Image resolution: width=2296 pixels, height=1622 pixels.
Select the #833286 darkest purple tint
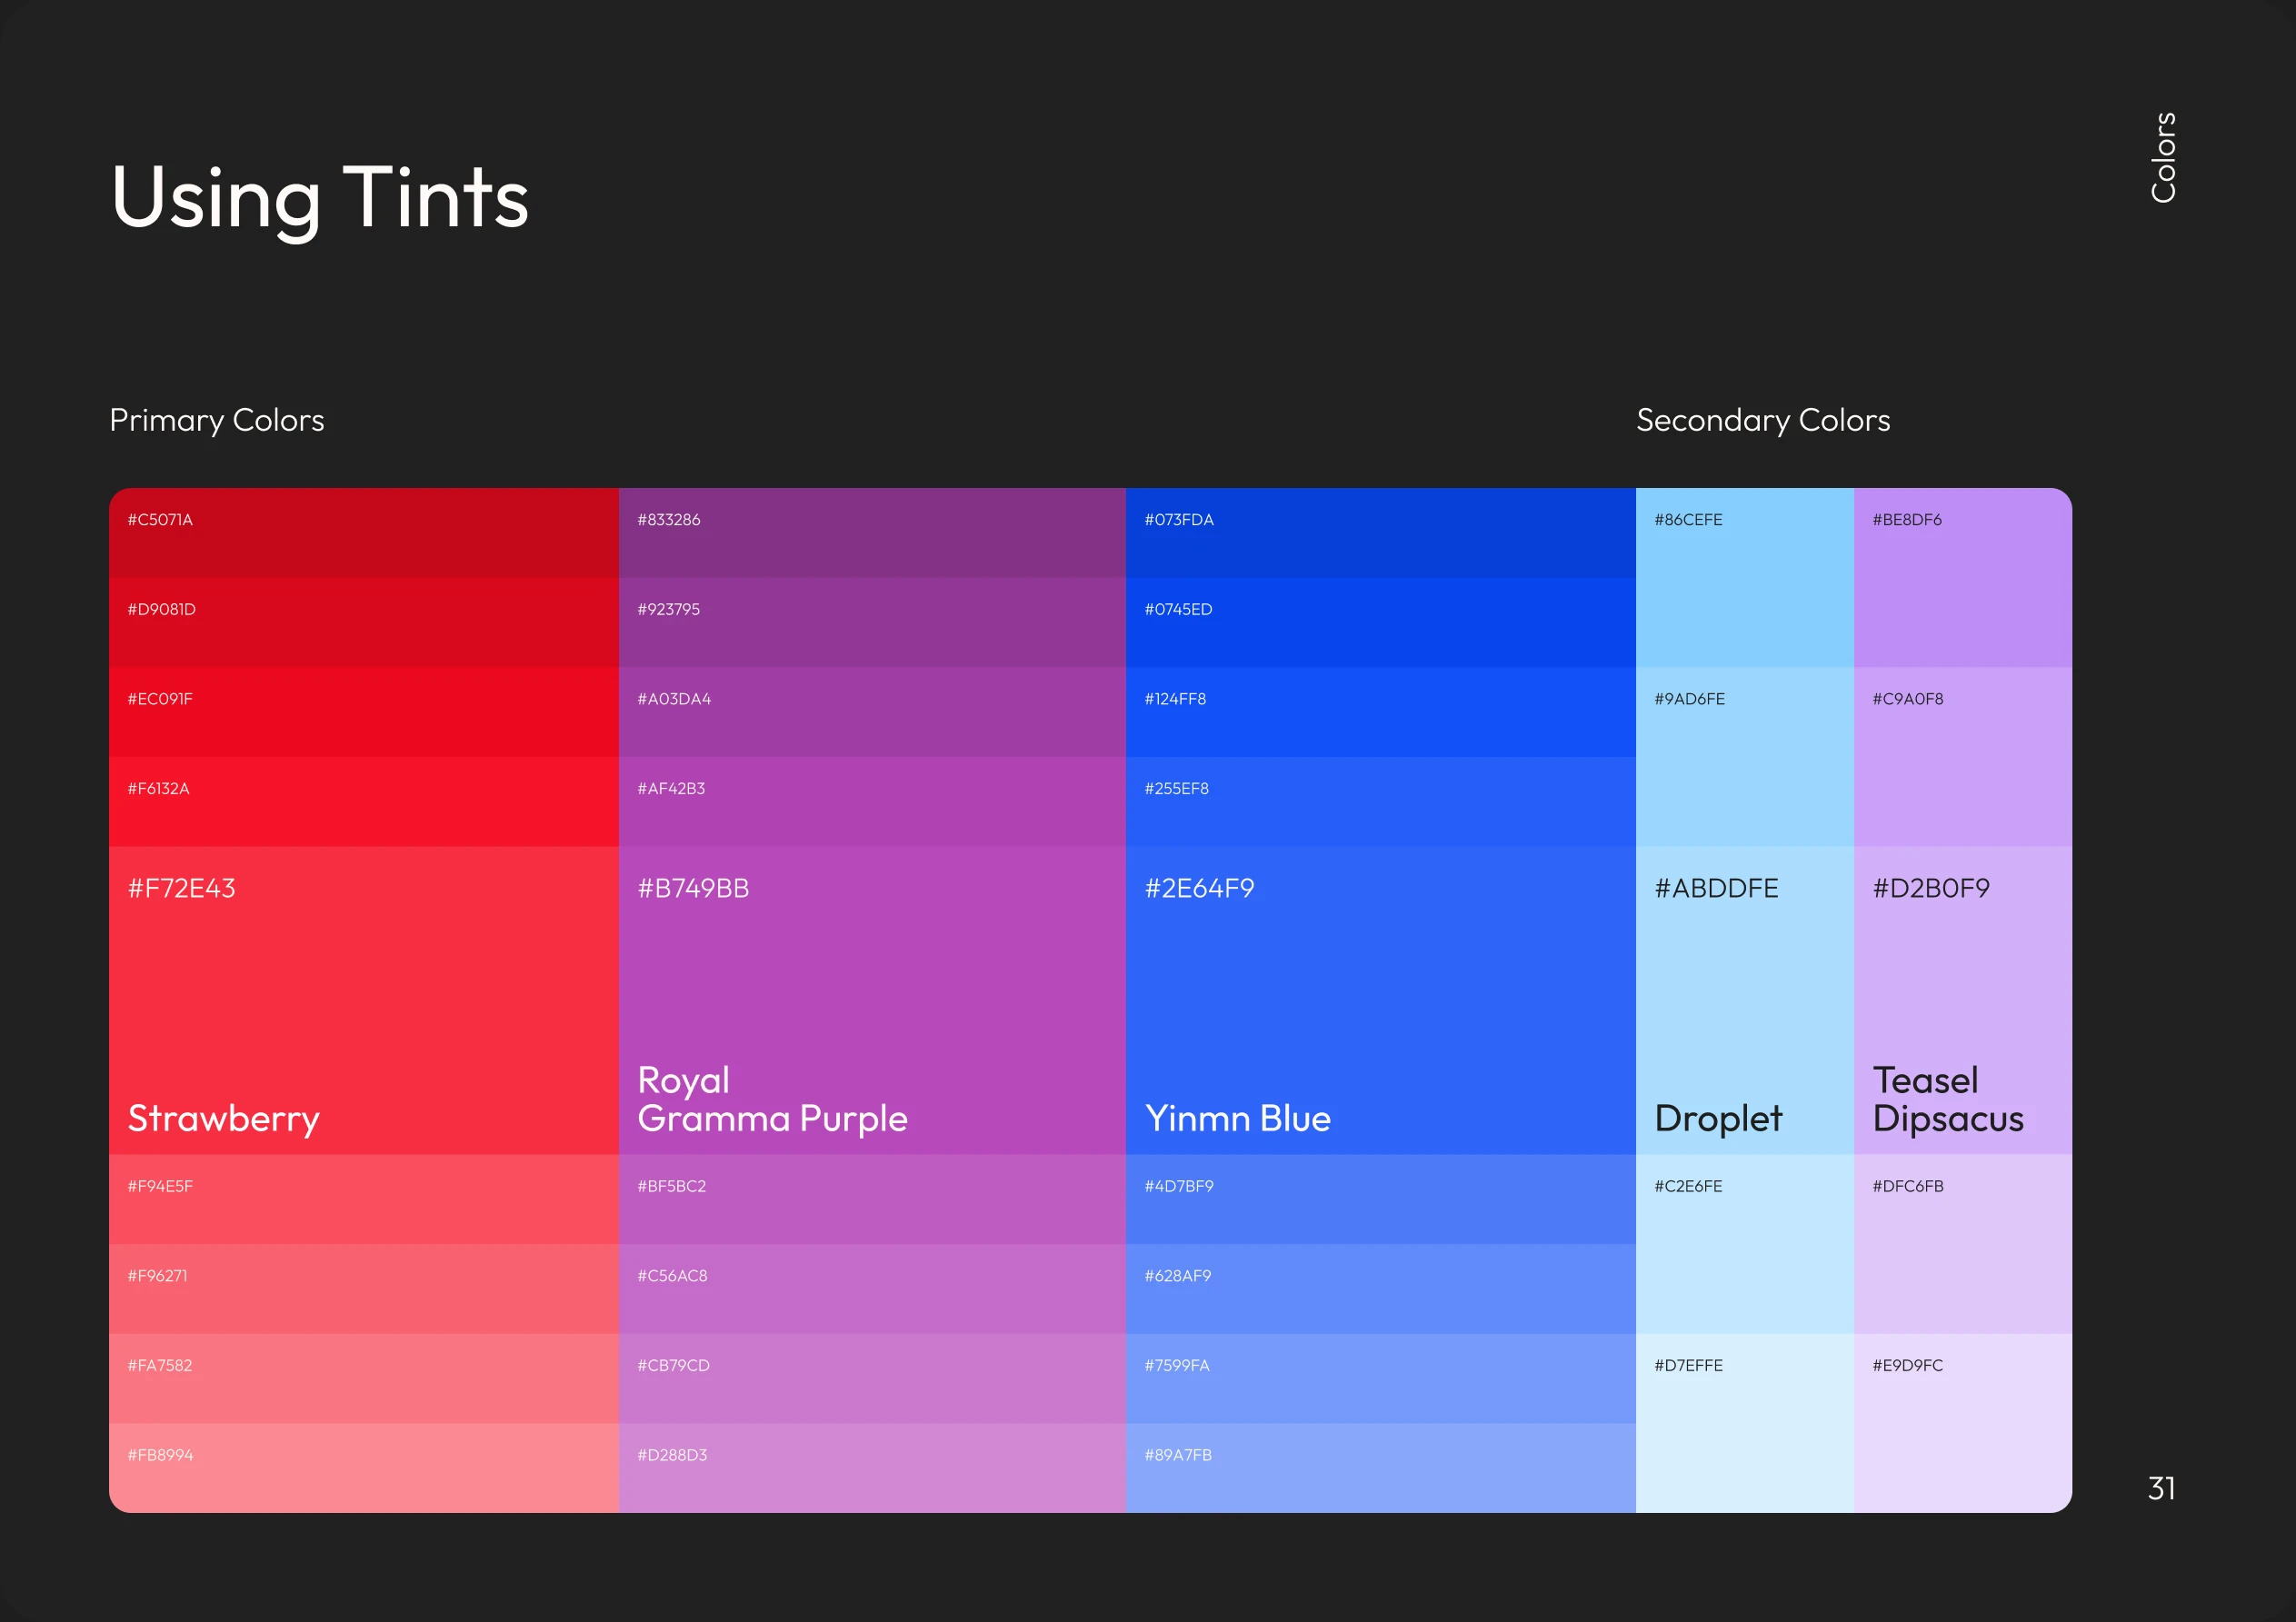870,530
